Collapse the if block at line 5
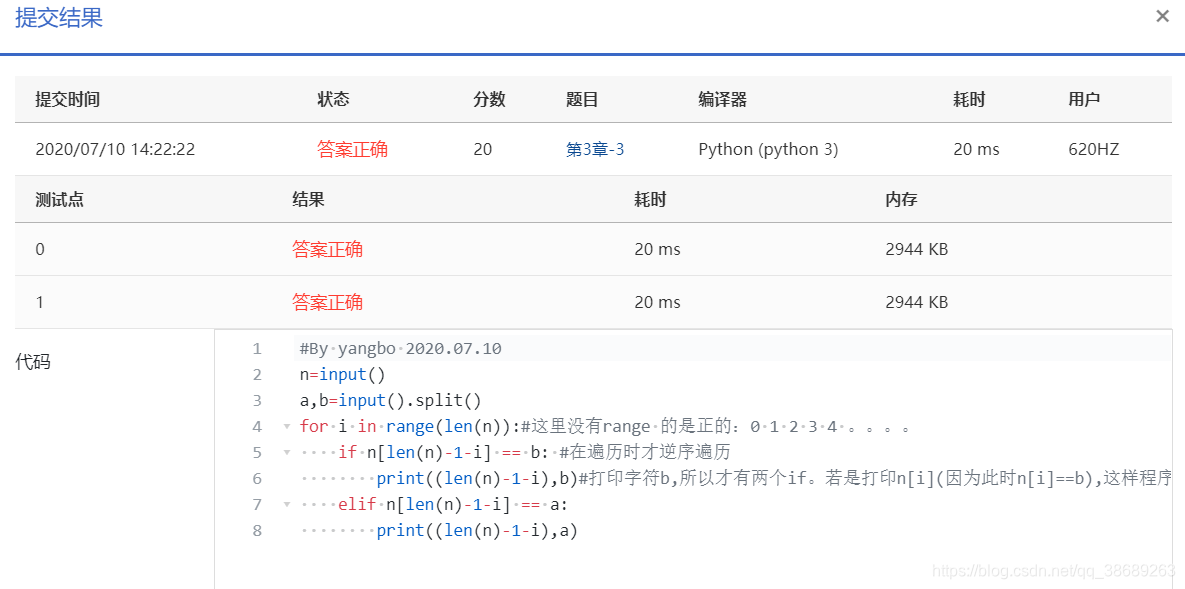 (286, 451)
